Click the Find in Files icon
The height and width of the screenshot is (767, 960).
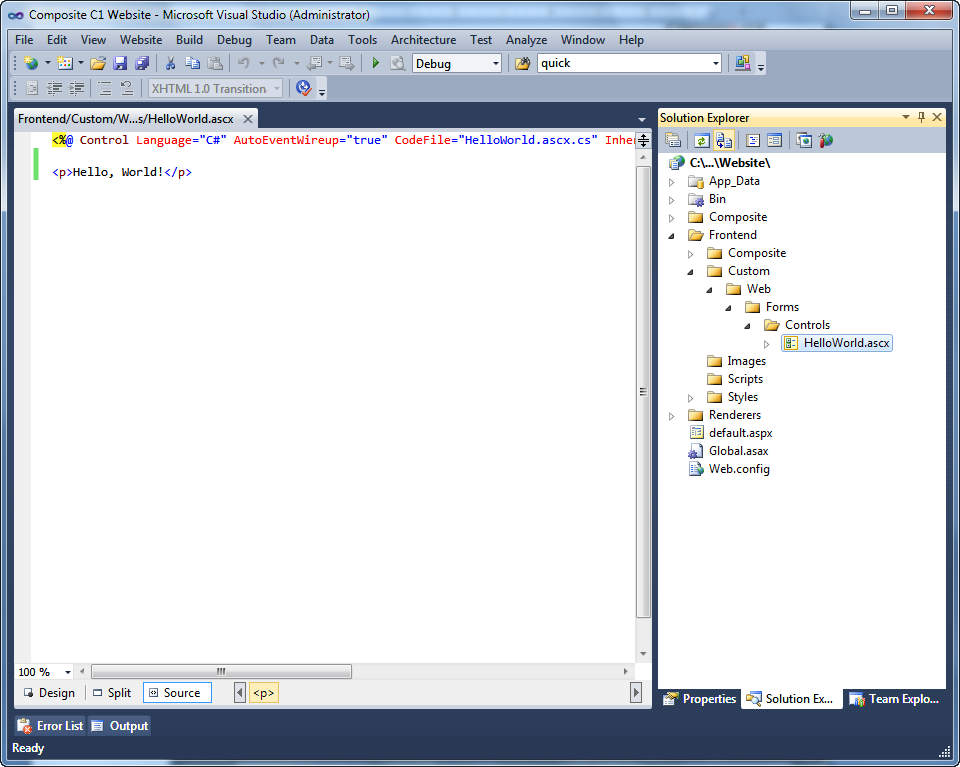(522, 64)
